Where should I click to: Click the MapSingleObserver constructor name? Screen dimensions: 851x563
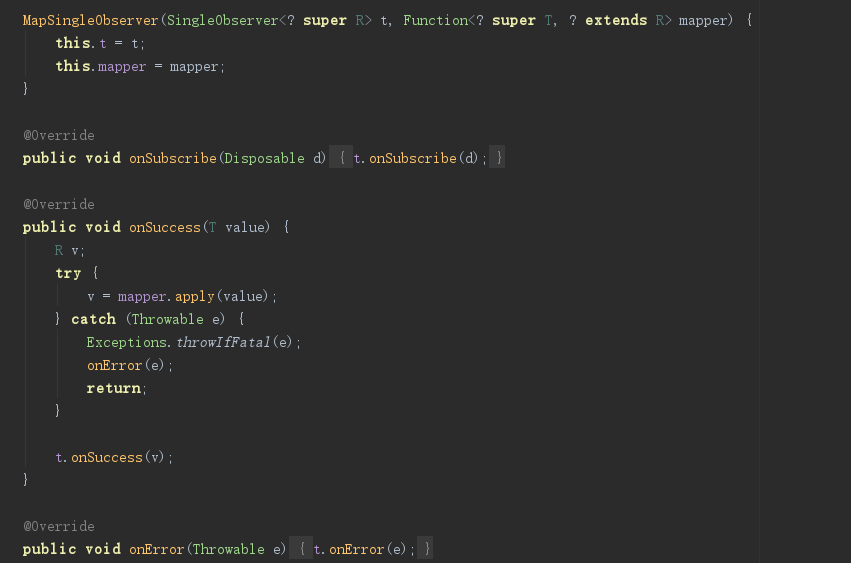[x=91, y=21]
